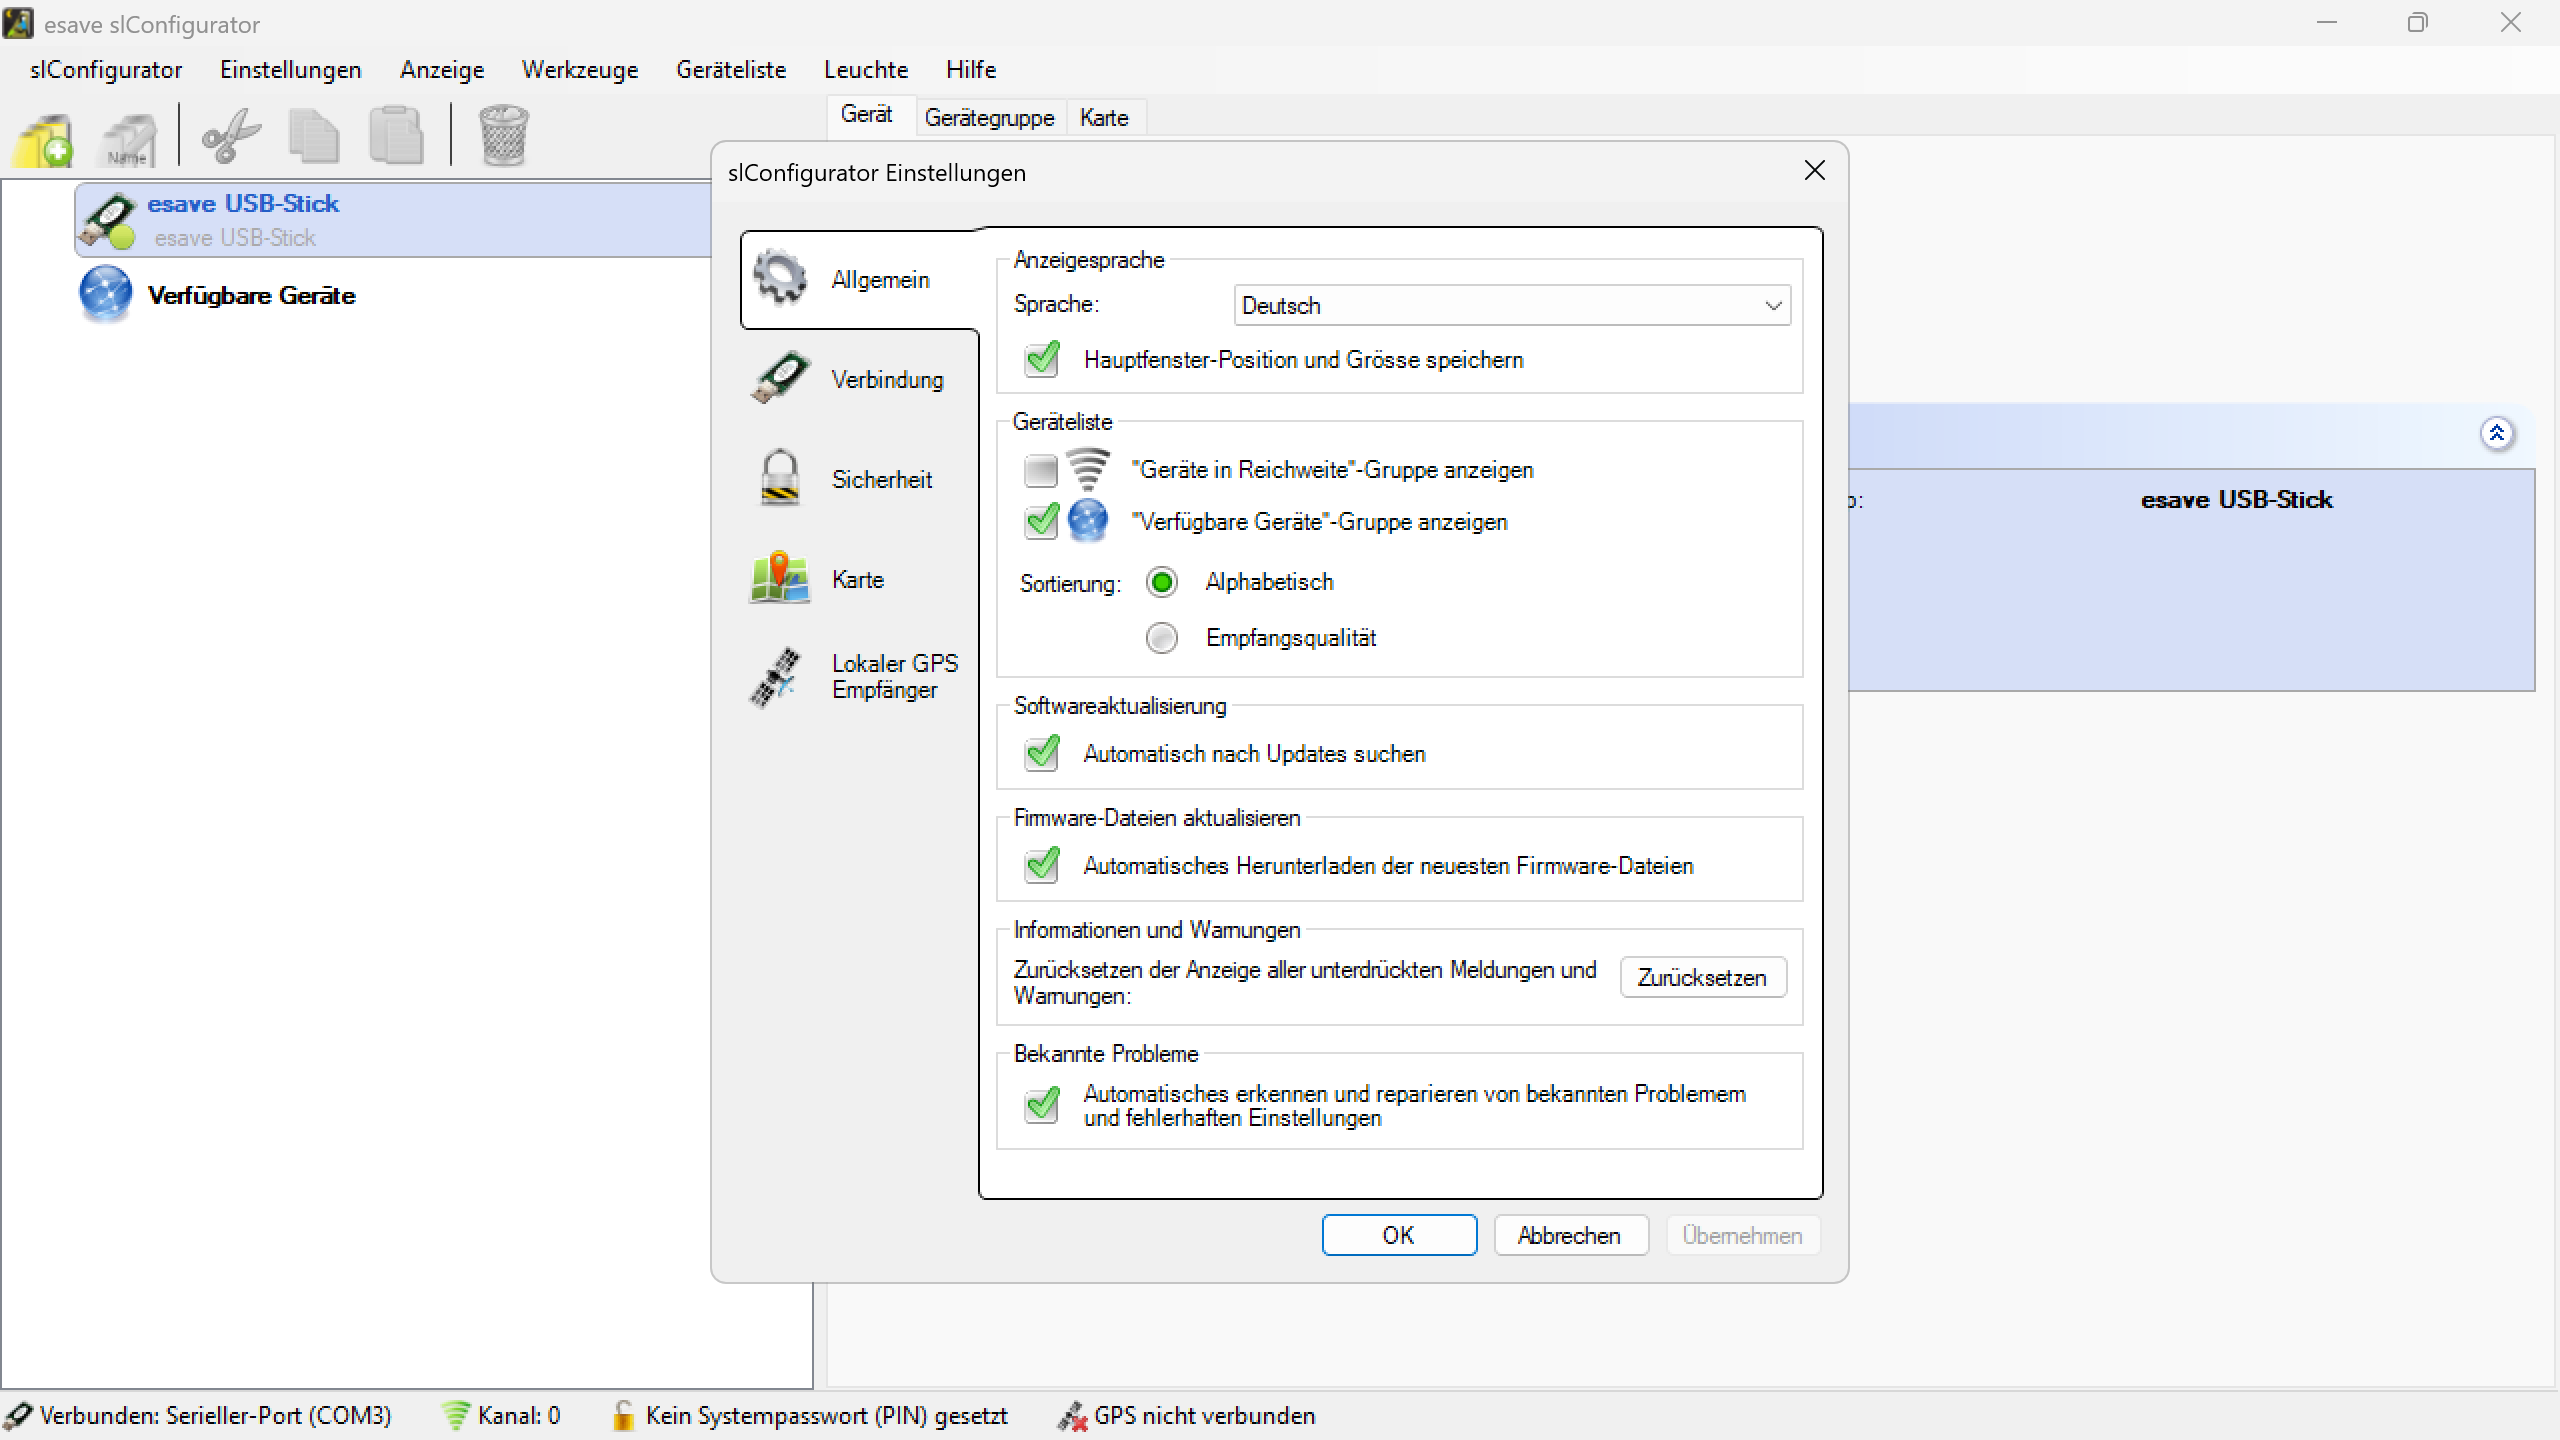Click GPS nicht verbunden status text
Screen dimensions: 2560x1440
[x=1205, y=1415]
